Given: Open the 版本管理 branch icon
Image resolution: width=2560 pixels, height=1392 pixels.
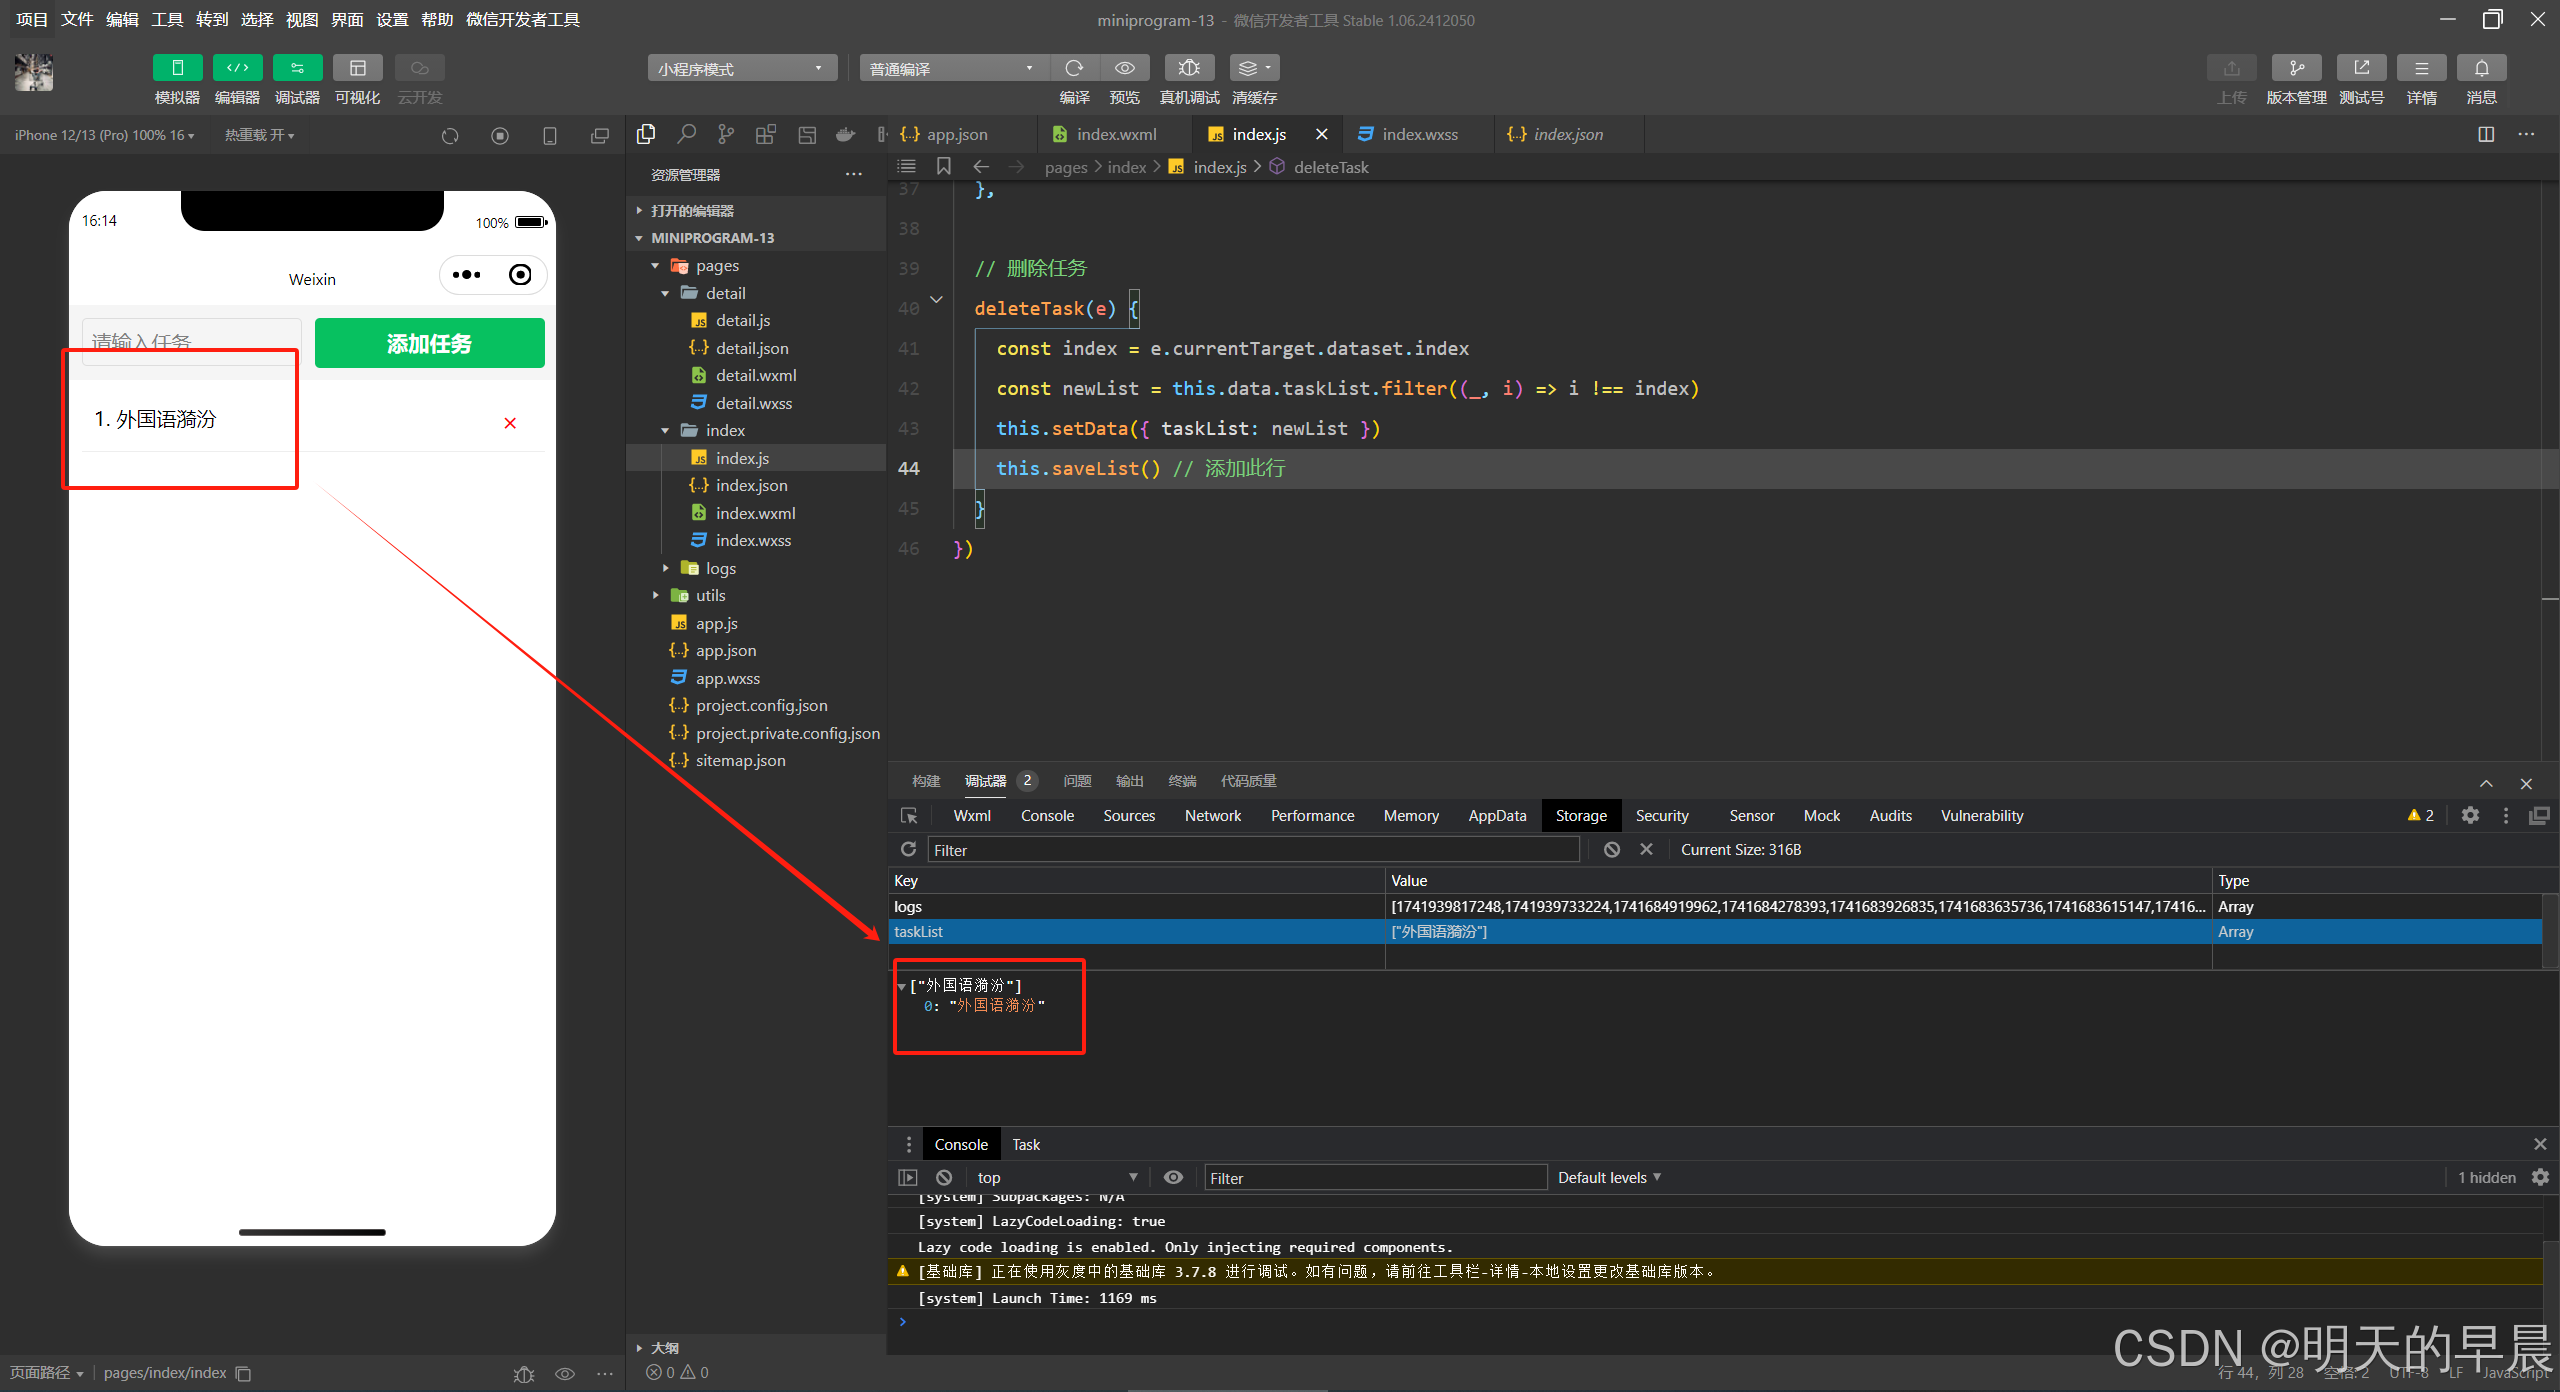Looking at the screenshot, I should pos(2296,68).
